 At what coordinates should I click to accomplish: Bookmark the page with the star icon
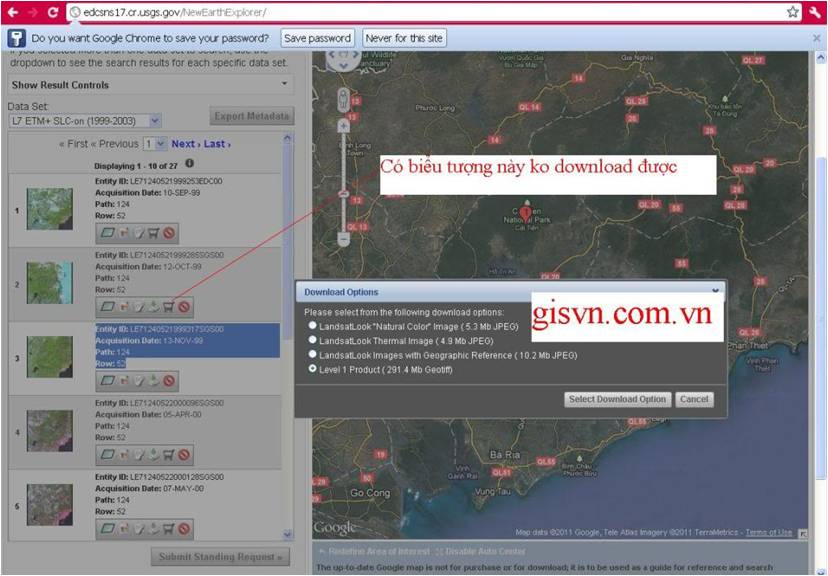click(793, 12)
